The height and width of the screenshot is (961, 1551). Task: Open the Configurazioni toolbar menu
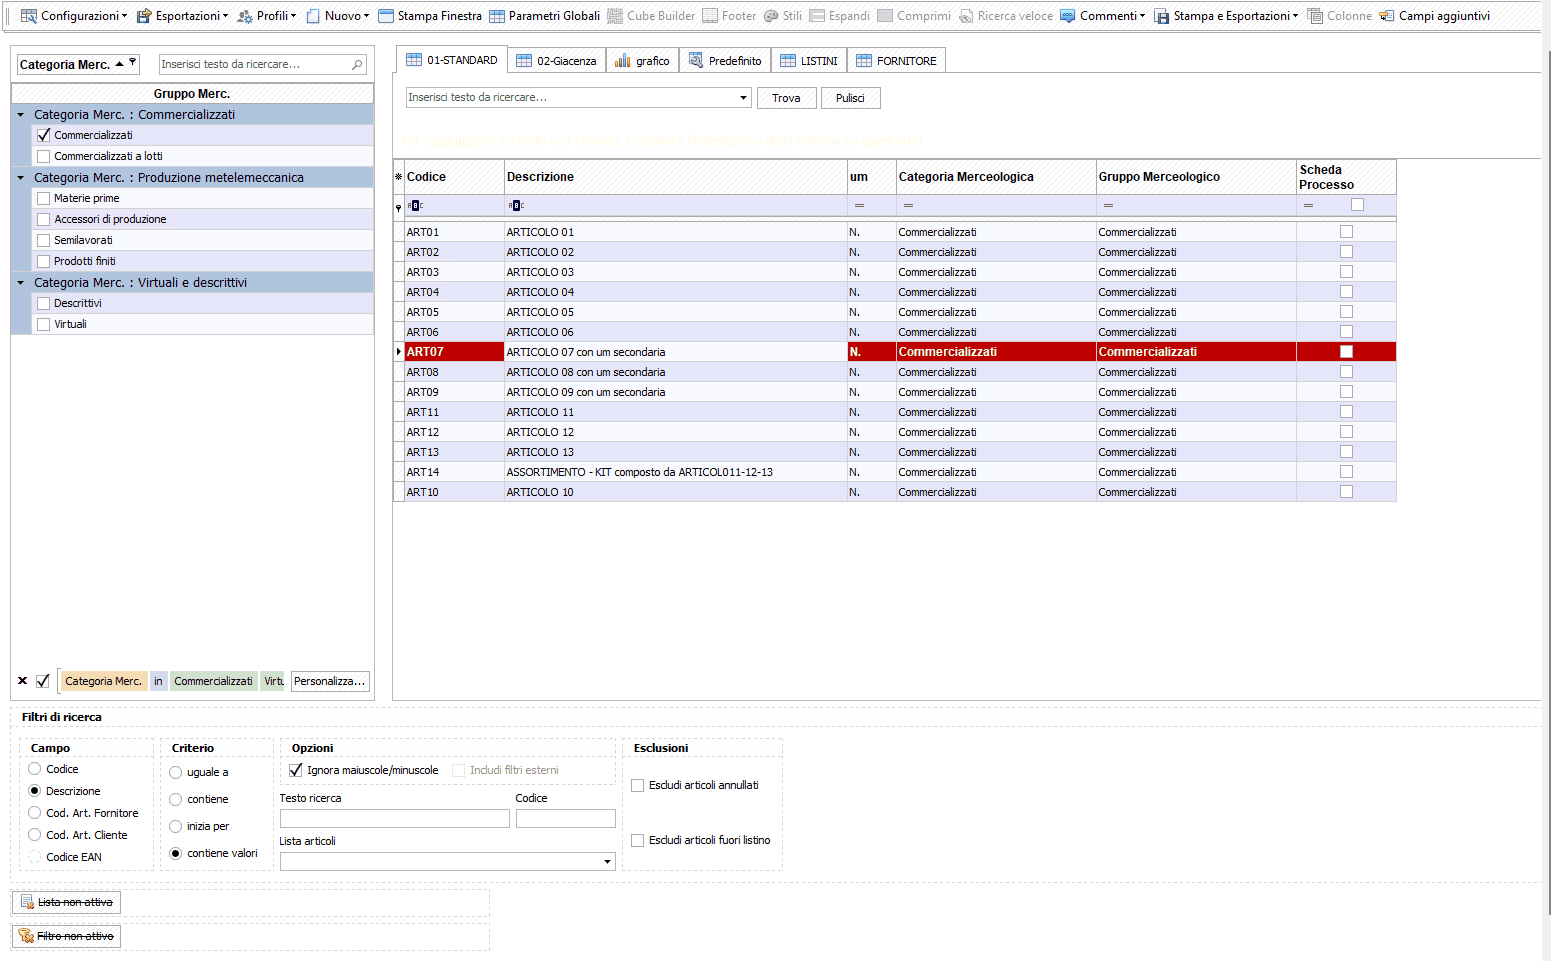tap(74, 16)
